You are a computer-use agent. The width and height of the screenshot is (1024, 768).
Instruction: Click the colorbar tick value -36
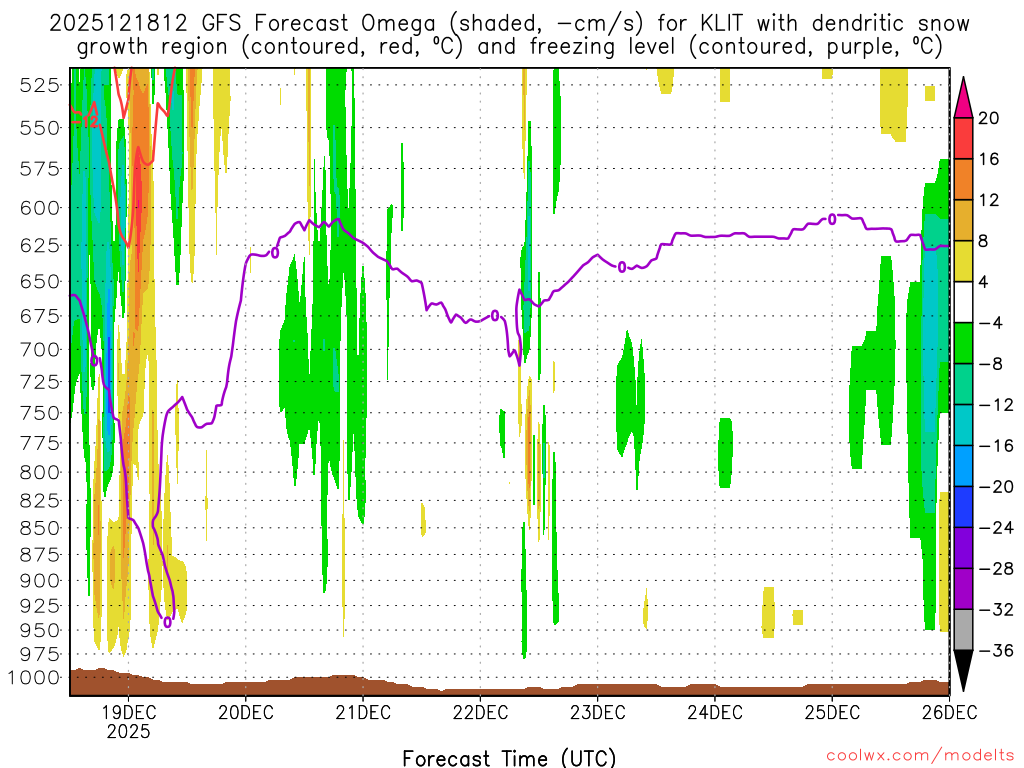996,650
